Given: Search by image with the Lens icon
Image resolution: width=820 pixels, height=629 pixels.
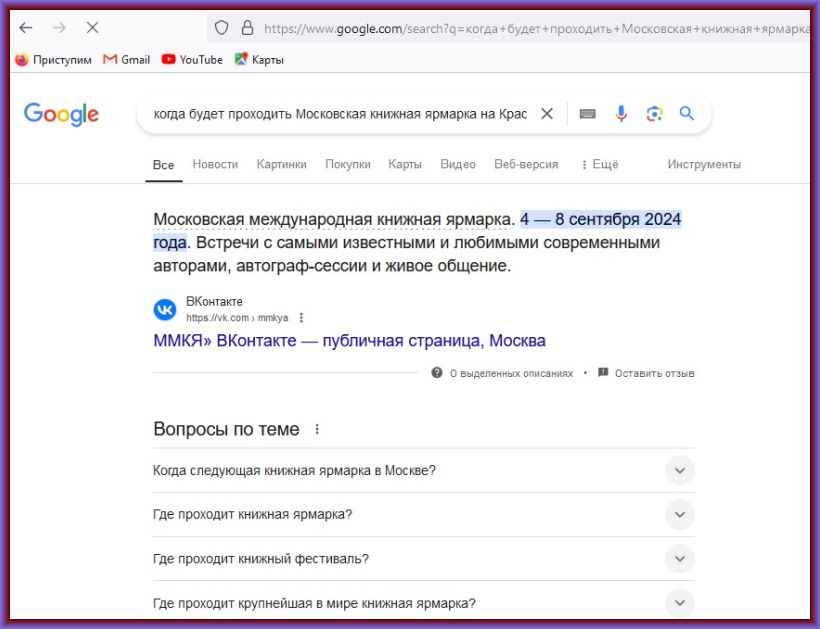Looking at the screenshot, I should [x=654, y=113].
